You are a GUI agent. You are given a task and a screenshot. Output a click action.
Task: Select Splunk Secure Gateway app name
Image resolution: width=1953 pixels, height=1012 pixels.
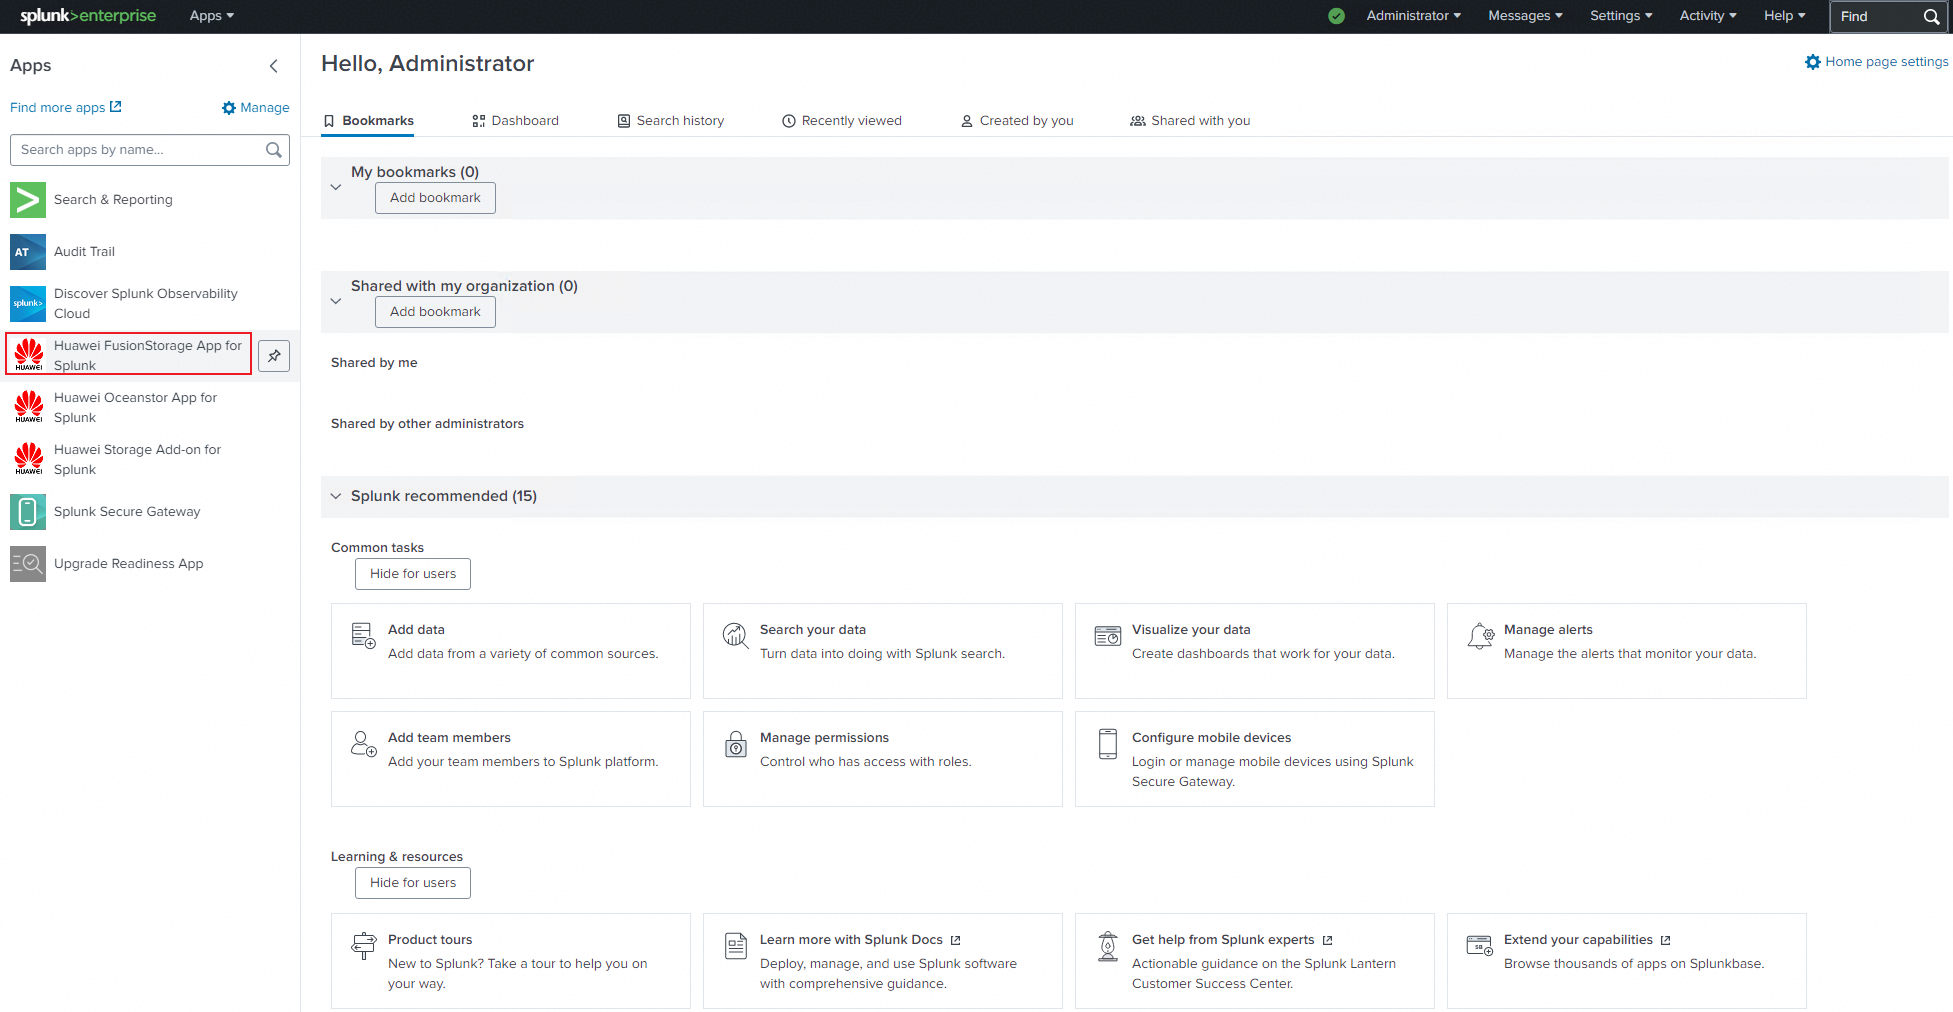[x=127, y=512]
